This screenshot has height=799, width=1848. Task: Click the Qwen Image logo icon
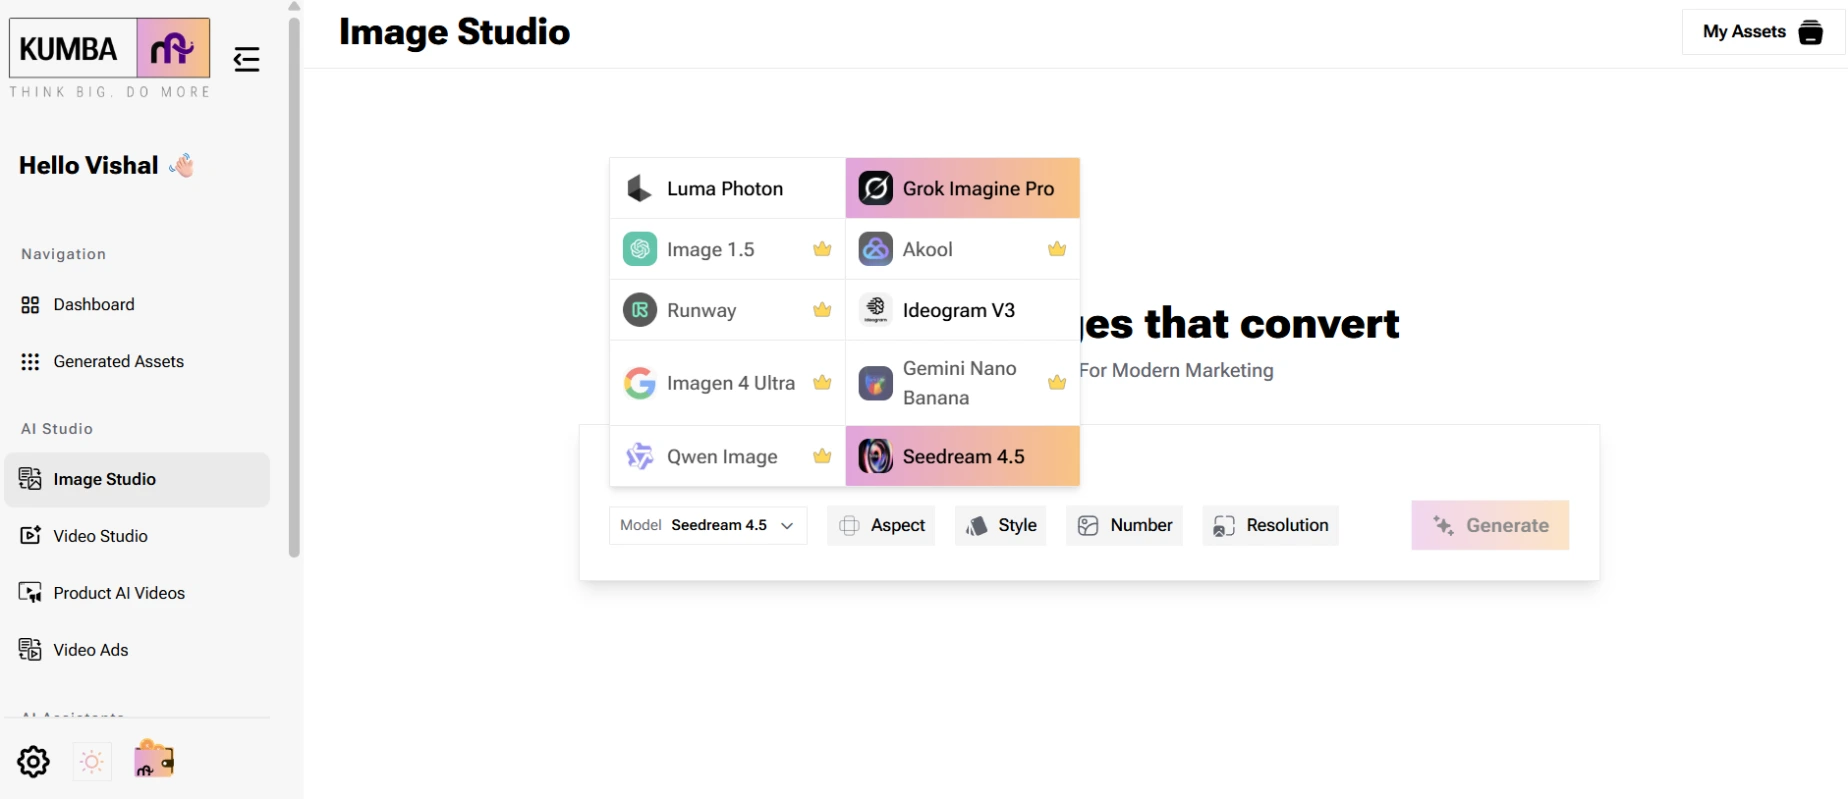pos(640,456)
